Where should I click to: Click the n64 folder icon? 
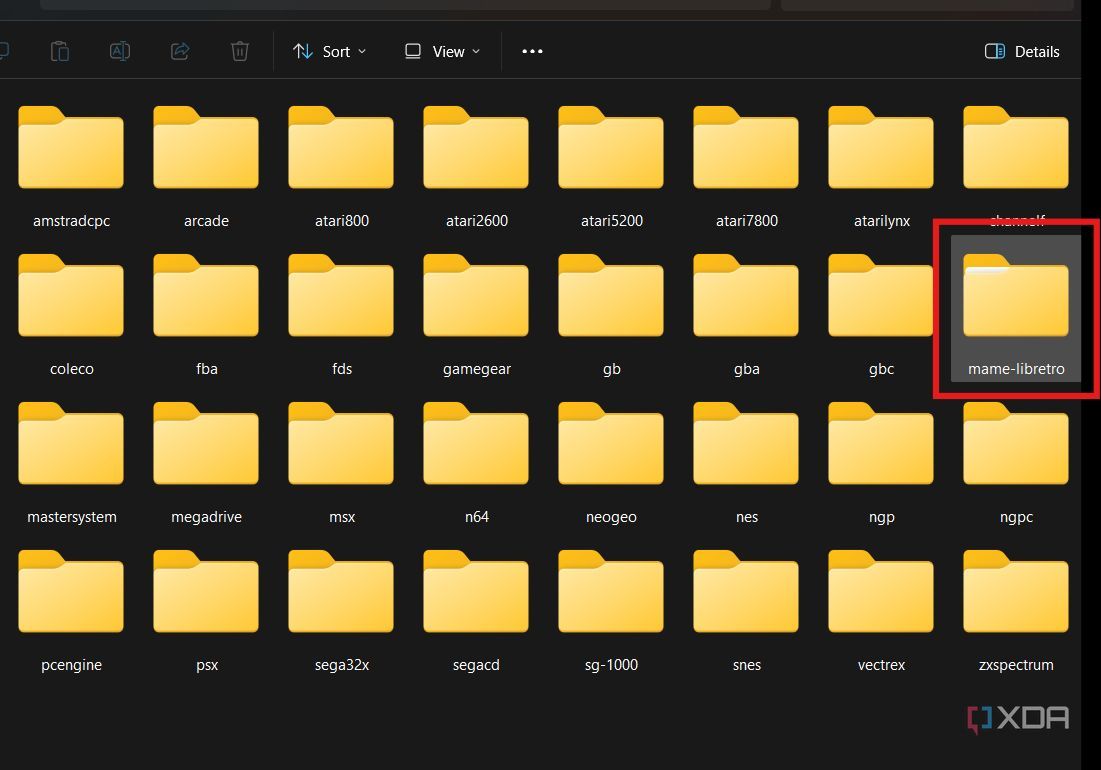pyautogui.click(x=476, y=444)
